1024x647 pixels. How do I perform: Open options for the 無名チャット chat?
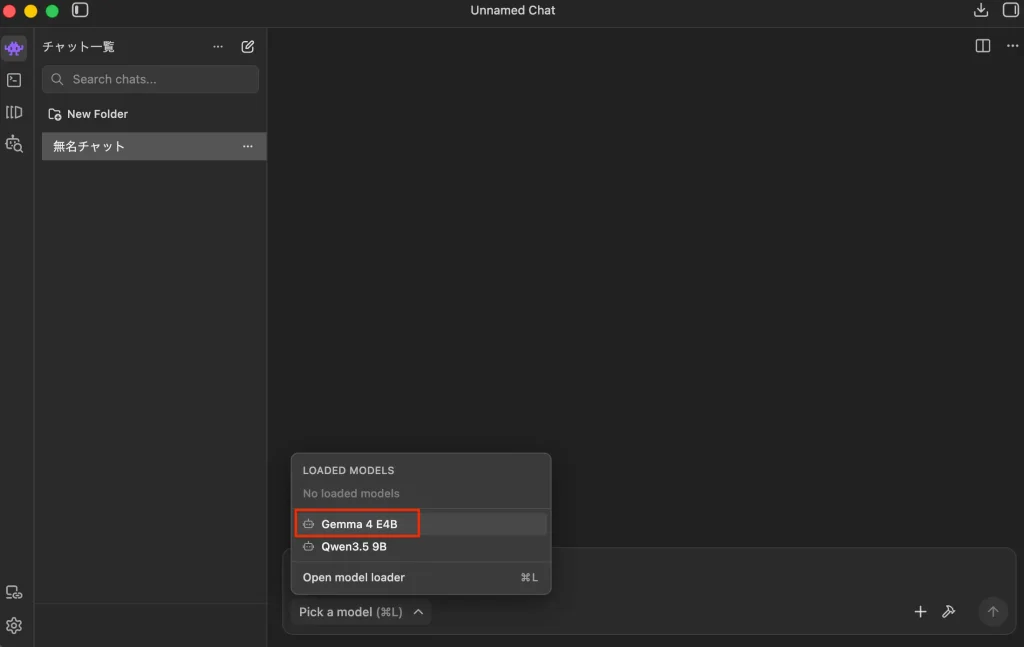[x=248, y=147]
